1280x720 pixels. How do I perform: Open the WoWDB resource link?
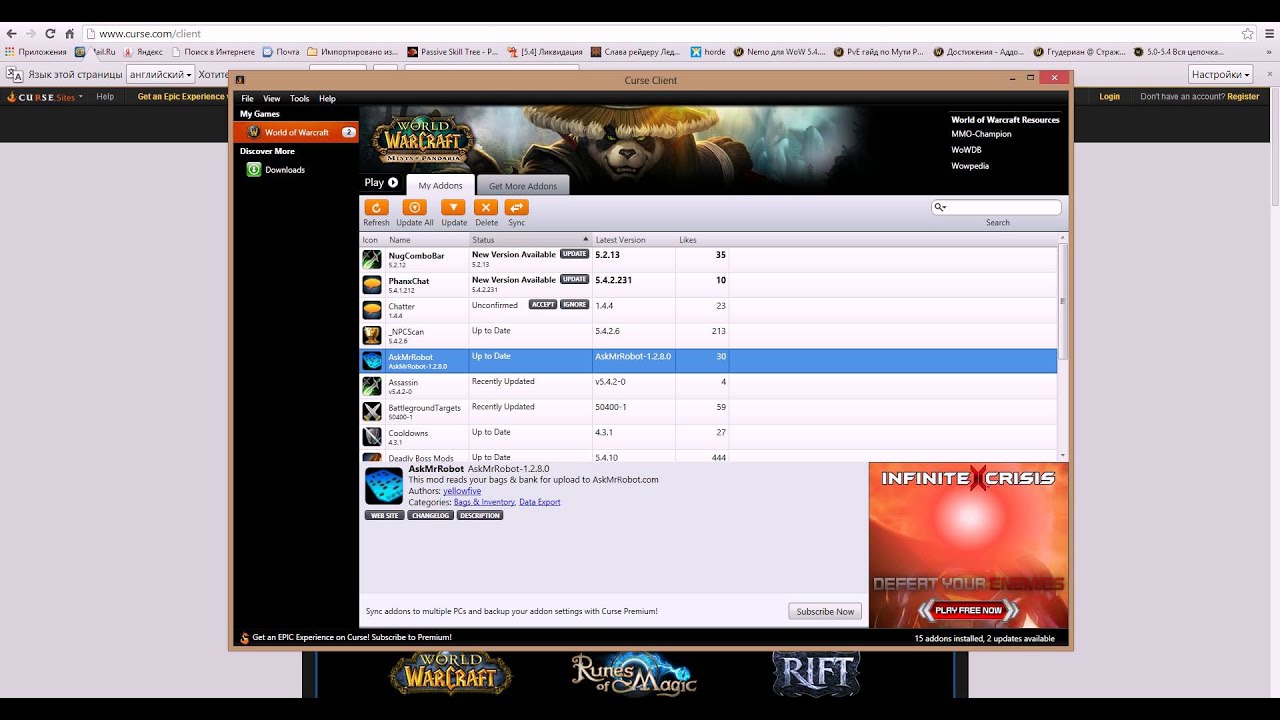(x=966, y=150)
